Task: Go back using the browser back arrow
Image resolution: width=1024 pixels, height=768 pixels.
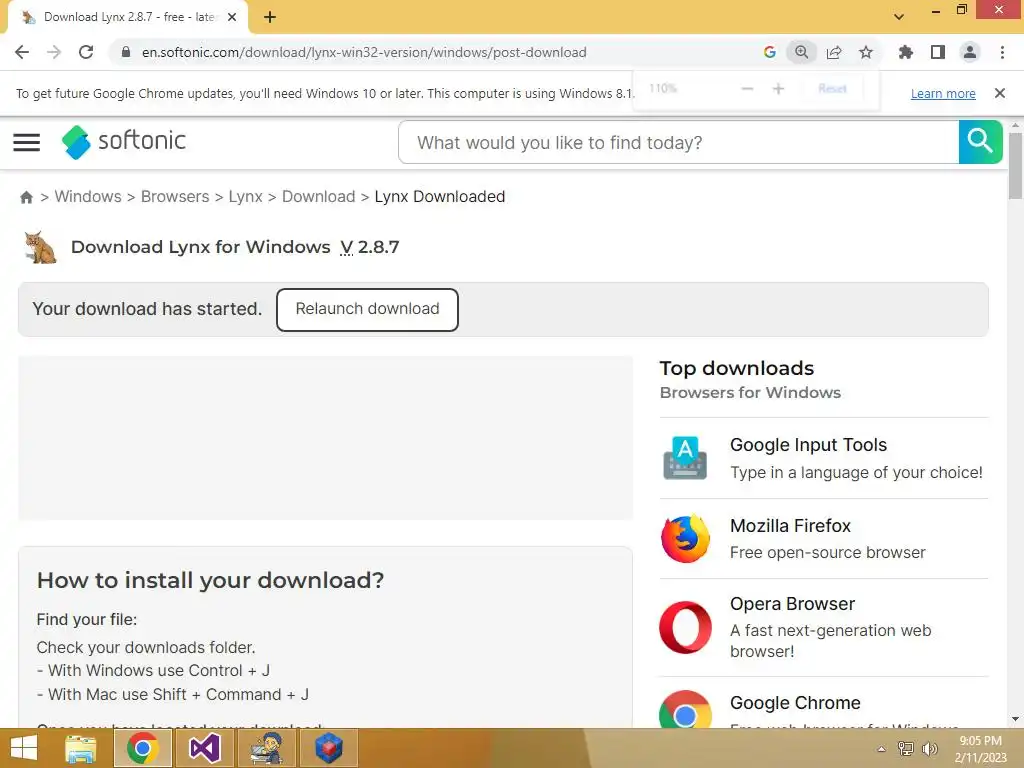Action: tap(22, 52)
